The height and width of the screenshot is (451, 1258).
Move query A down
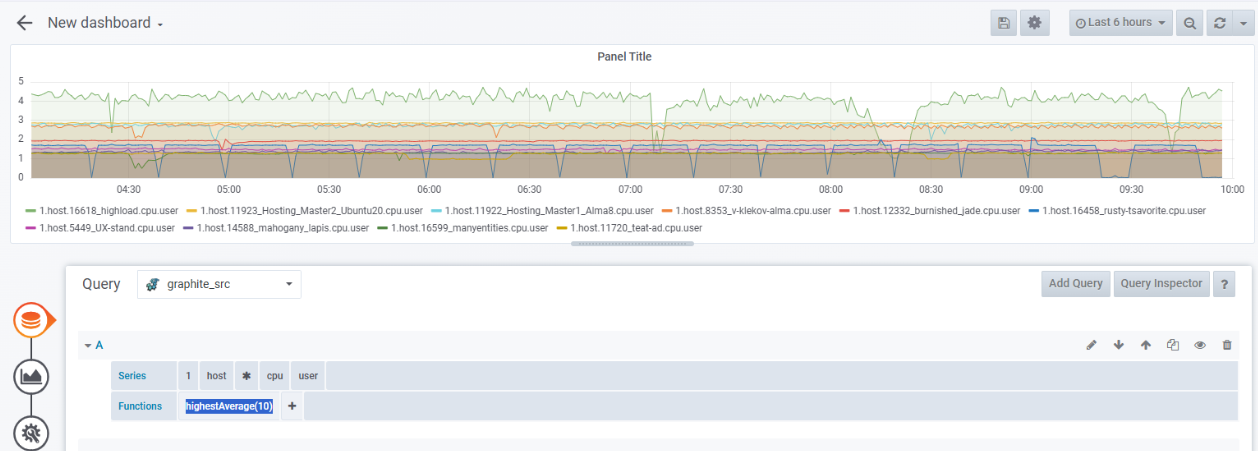click(x=1118, y=345)
